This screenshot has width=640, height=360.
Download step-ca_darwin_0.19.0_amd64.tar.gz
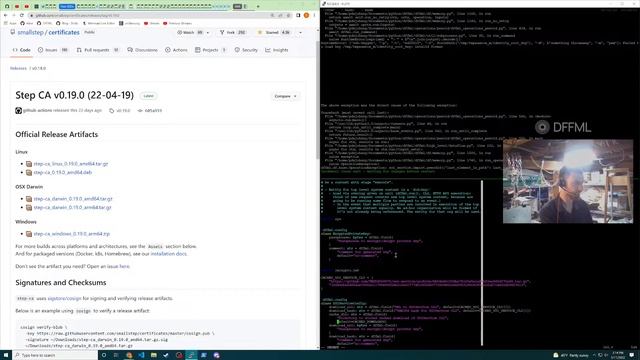(73, 199)
